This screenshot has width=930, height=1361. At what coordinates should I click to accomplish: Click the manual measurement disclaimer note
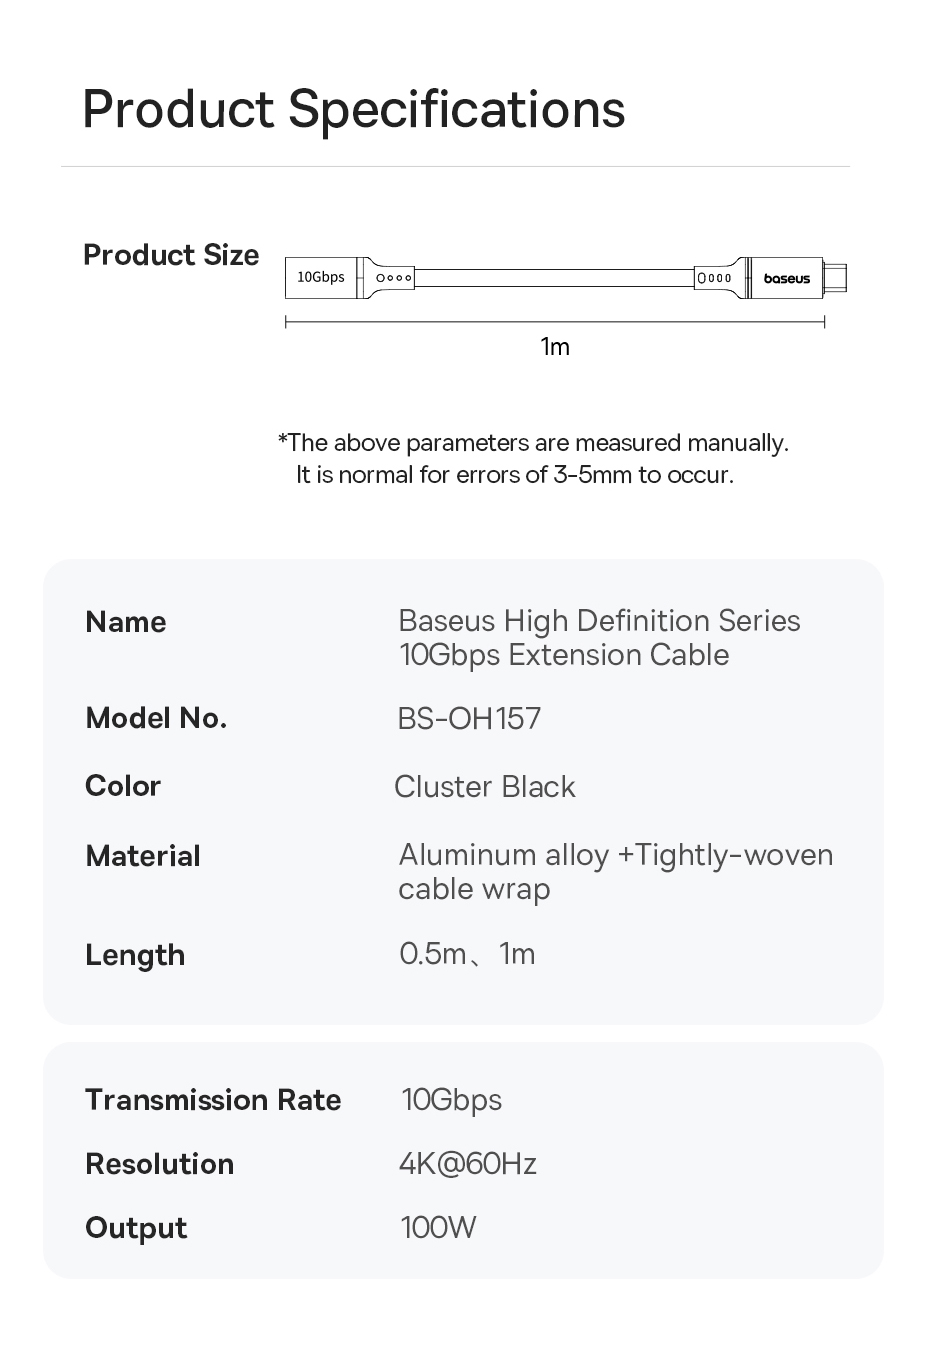[x=533, y=458]
